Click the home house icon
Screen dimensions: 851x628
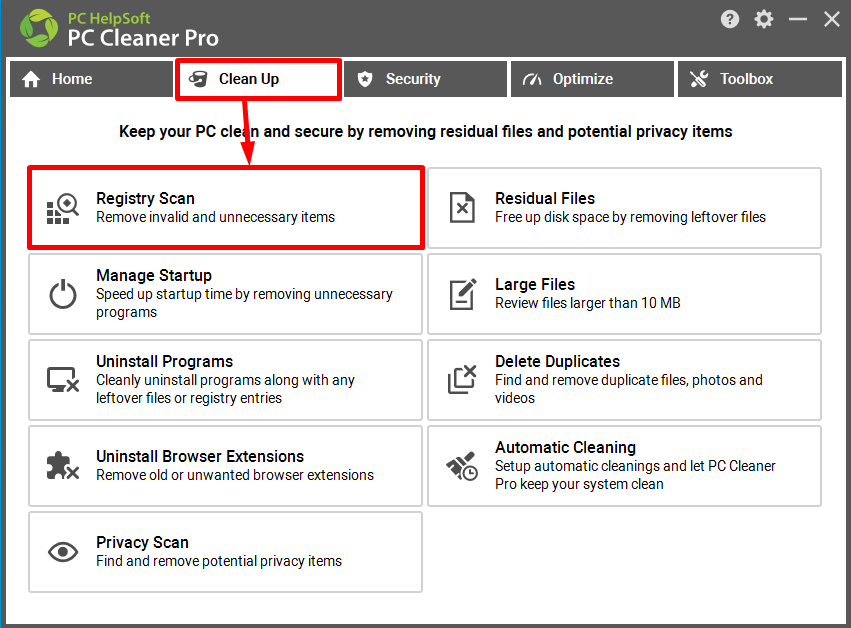pos(31,79)
